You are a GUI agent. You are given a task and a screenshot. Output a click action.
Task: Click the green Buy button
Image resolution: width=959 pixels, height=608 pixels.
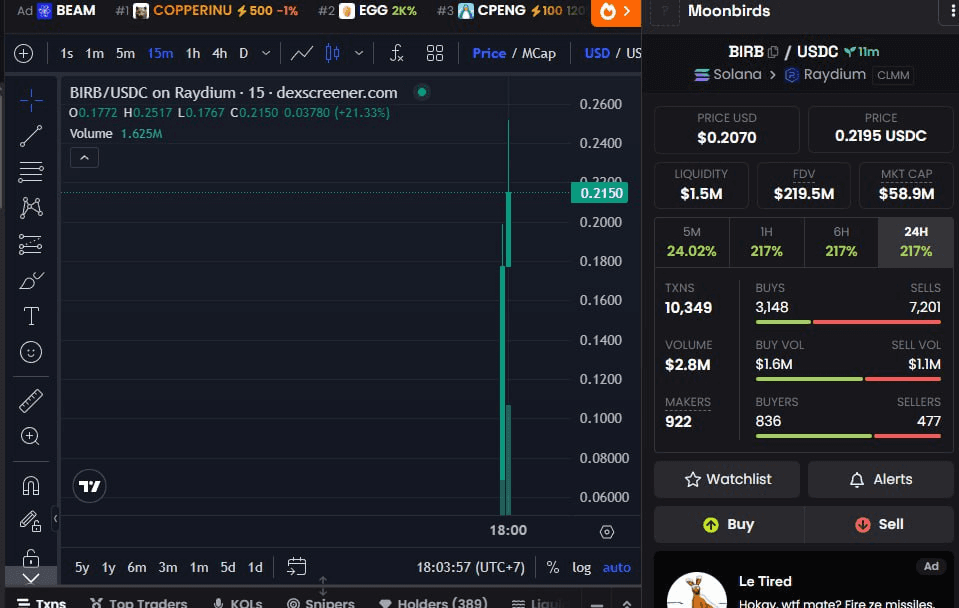[729, 525]
